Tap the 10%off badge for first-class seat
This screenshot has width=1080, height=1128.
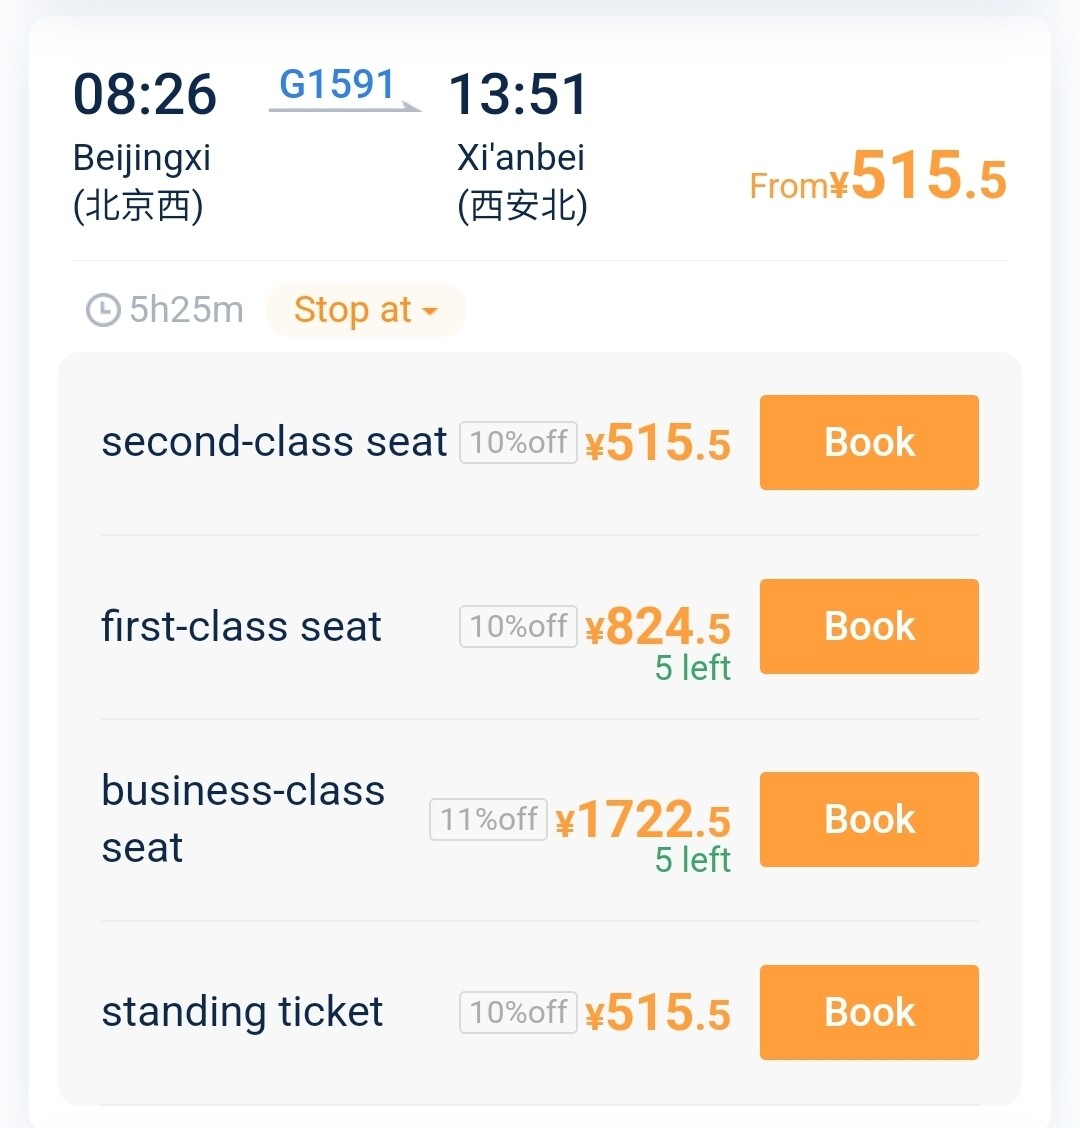(x=518, y=627)
